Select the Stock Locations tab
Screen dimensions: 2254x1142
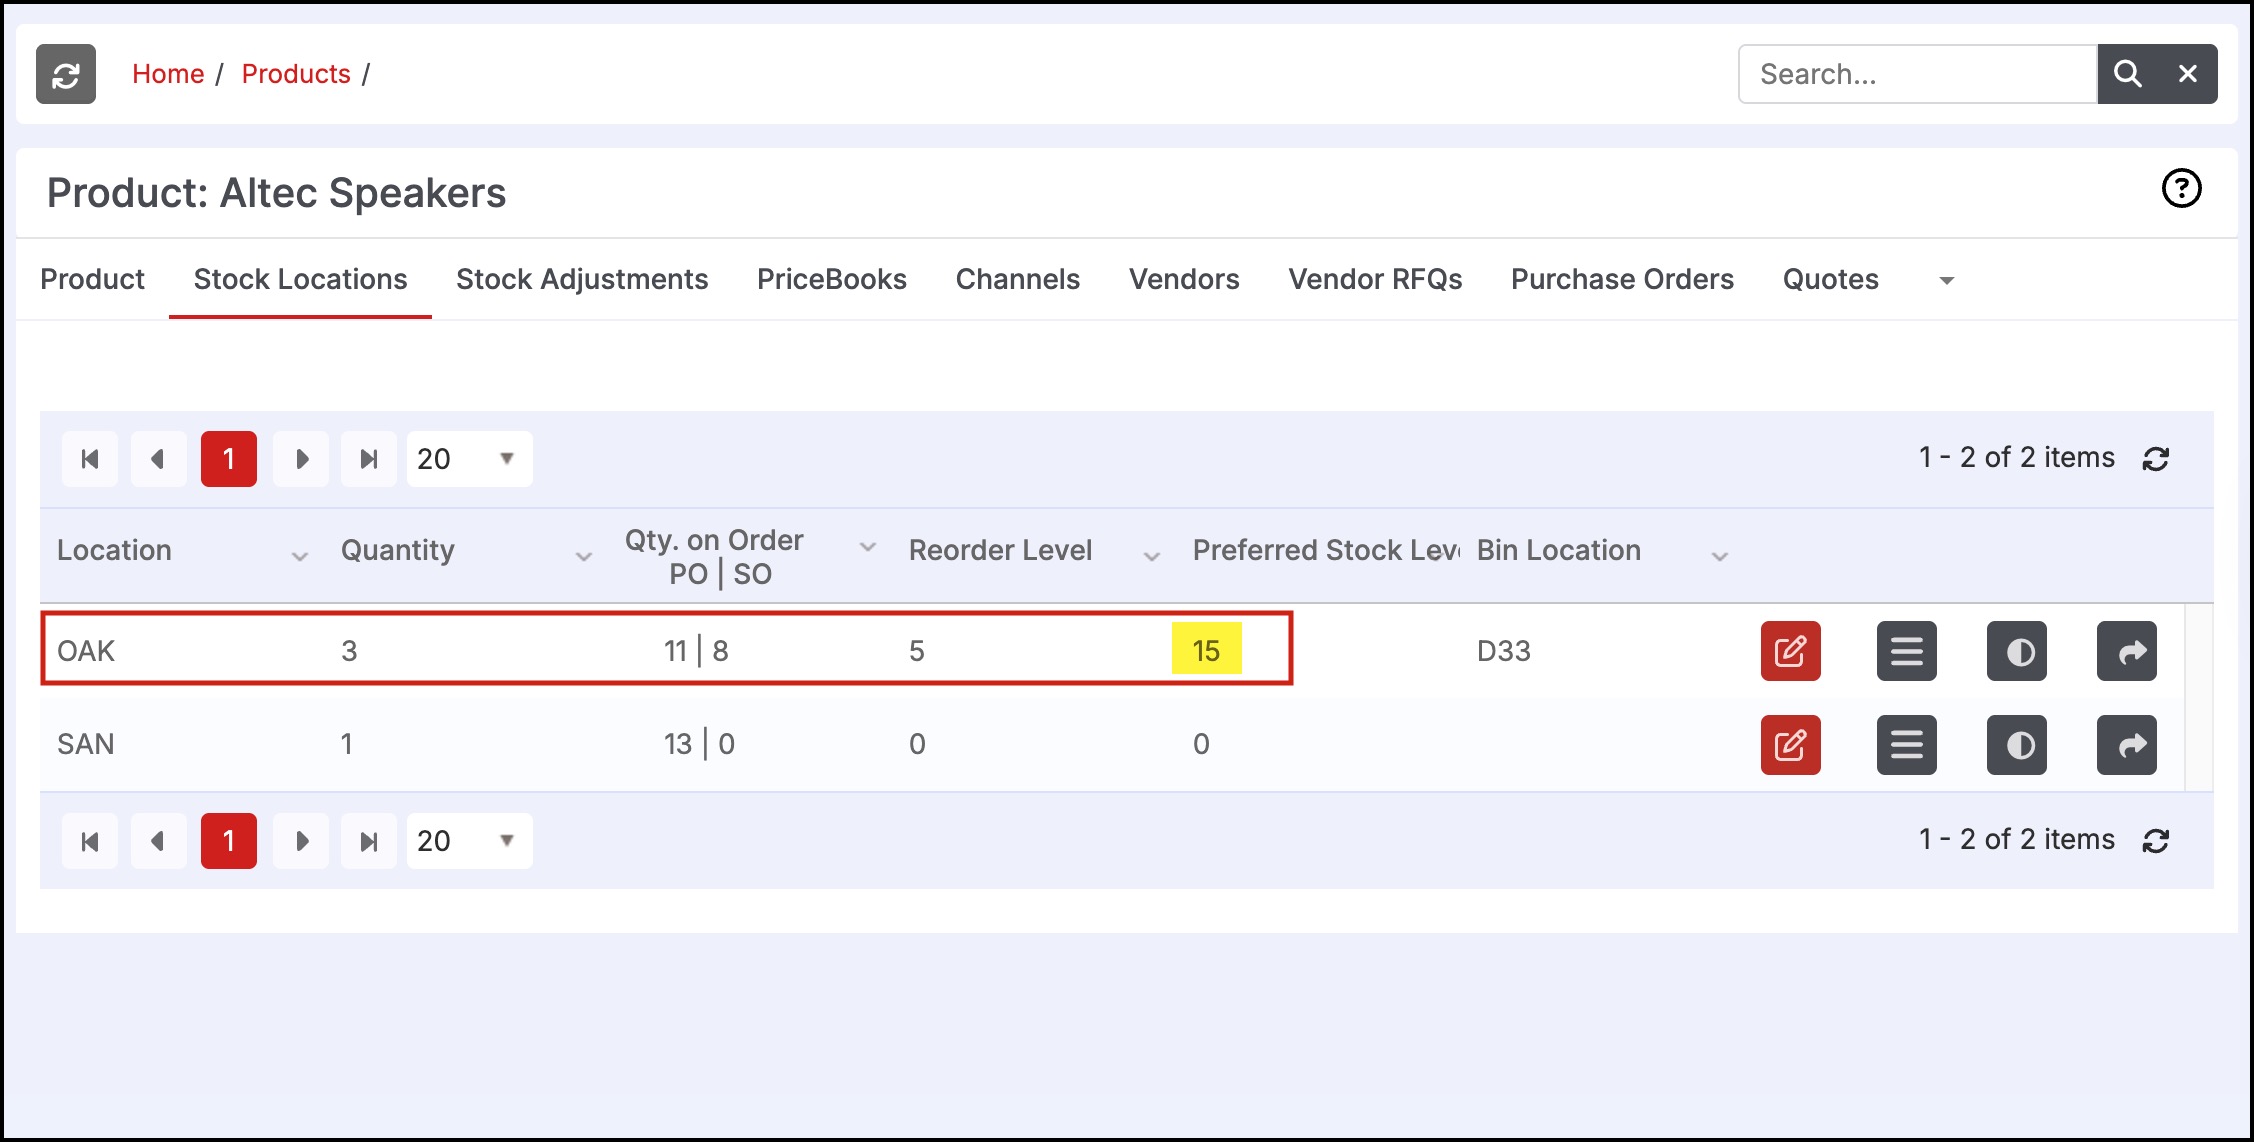click(300, 279)
